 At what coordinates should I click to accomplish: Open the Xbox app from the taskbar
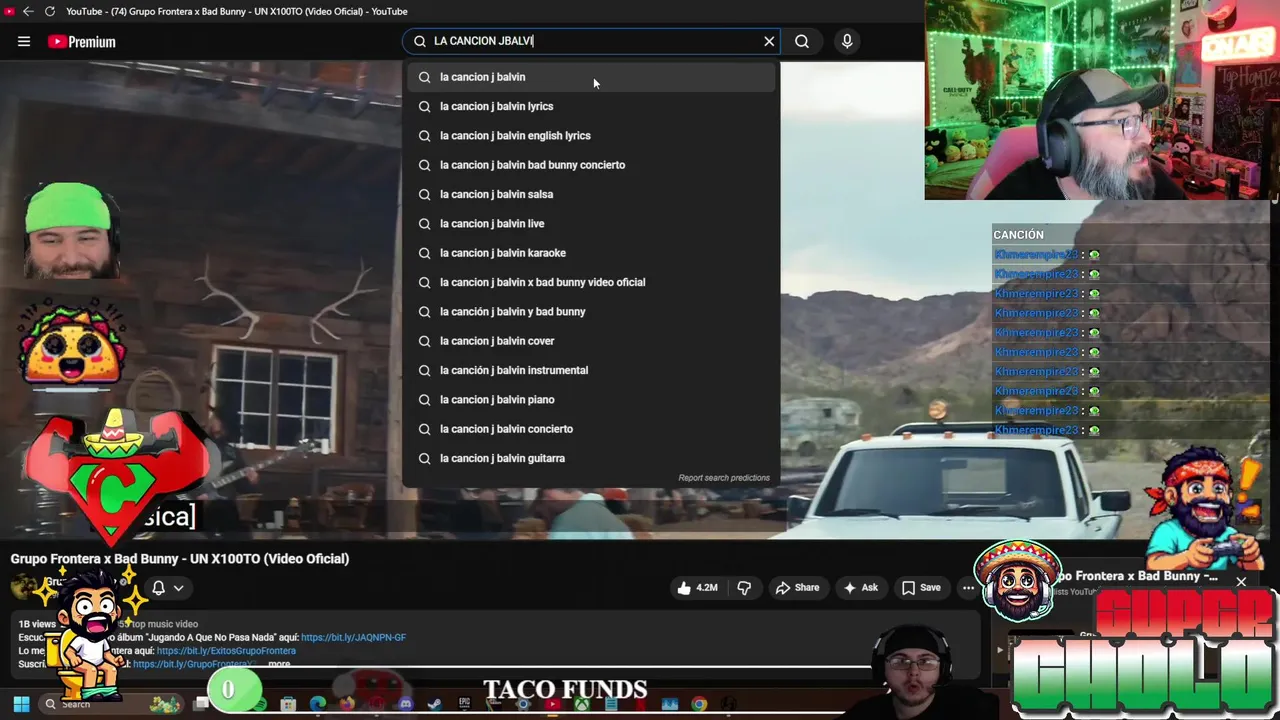click(581, 704)
